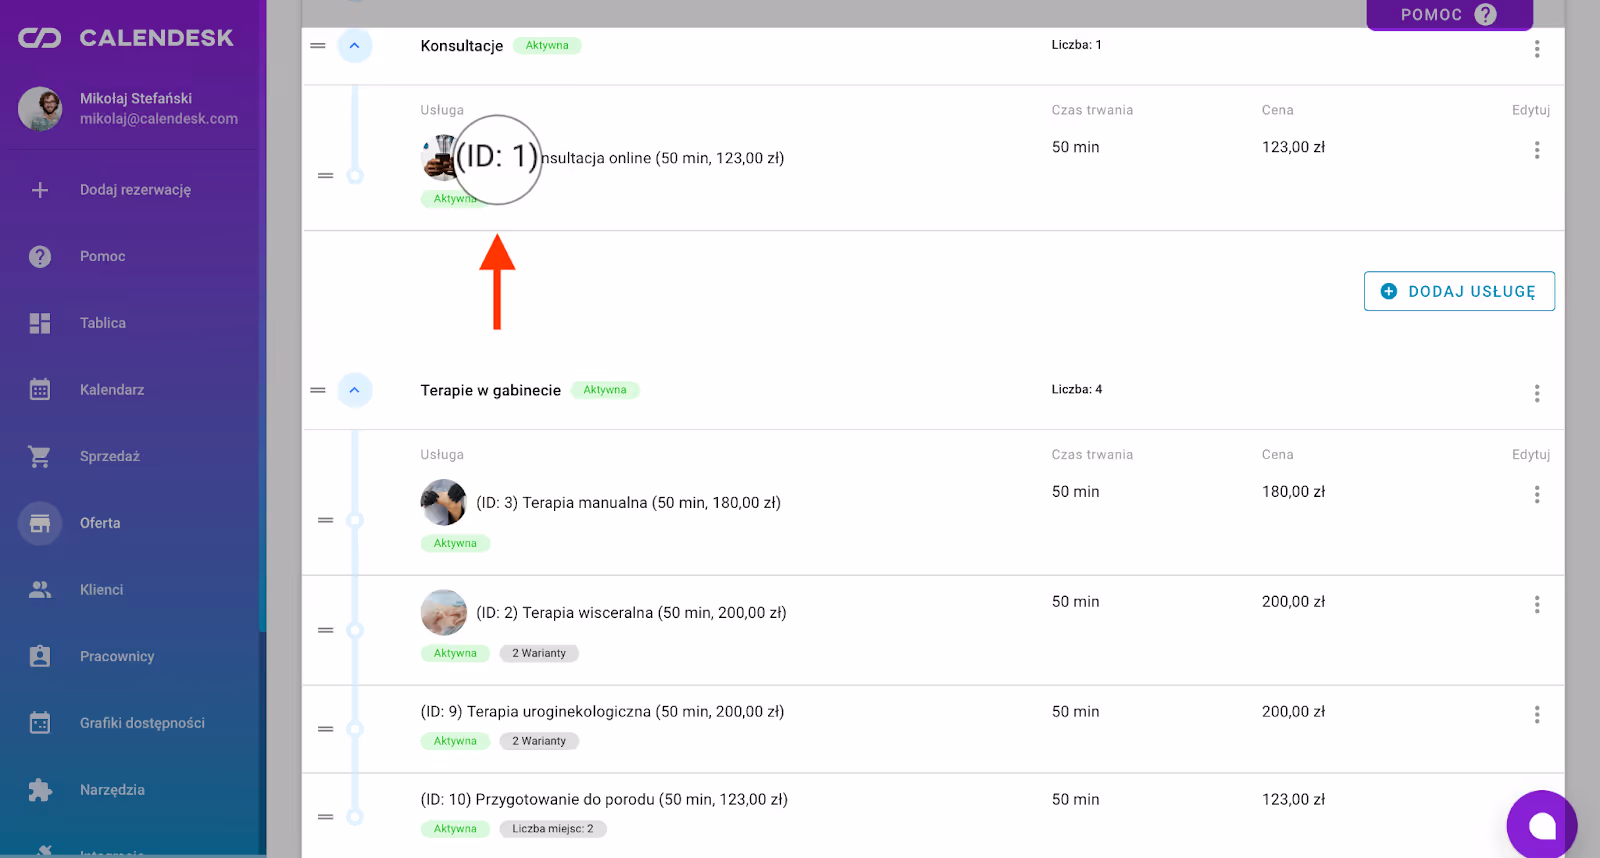Click the Terapia wisceralna service thumbnail

[443, 613]
